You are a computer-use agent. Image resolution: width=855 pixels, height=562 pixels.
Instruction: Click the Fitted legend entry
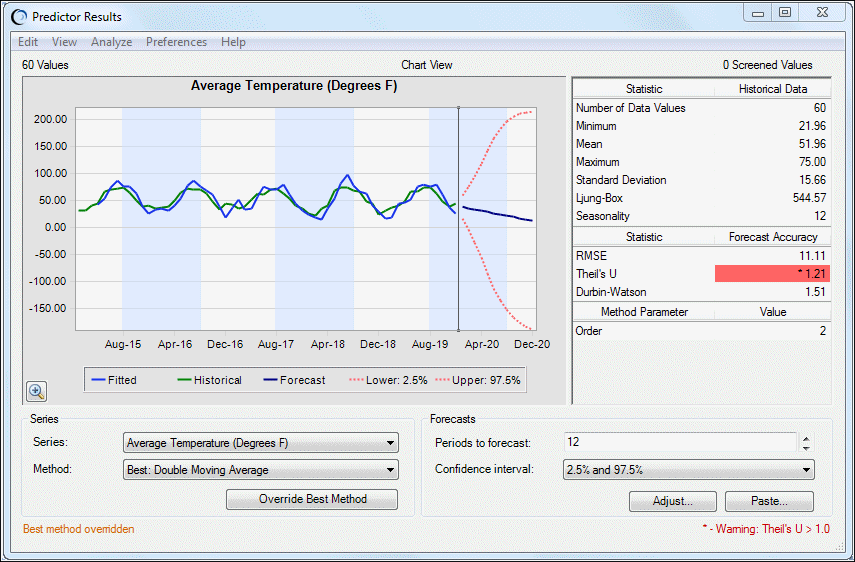point(115,380)
